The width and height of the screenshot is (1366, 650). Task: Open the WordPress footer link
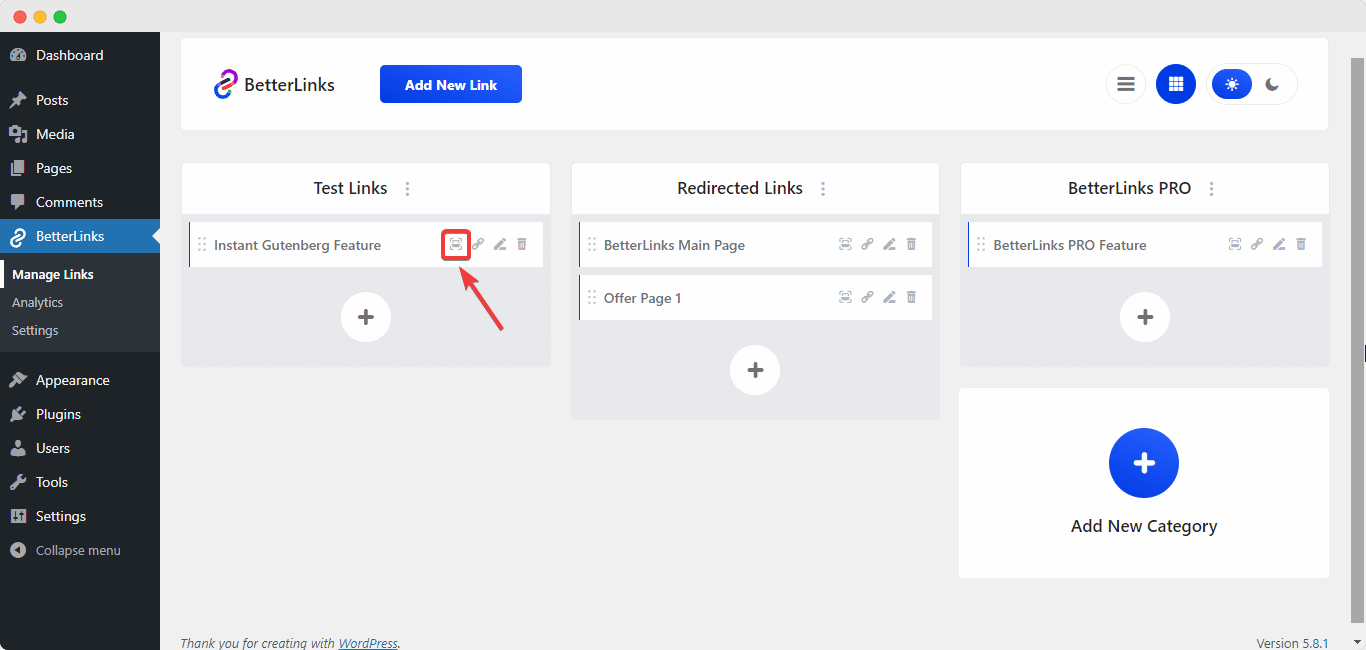tap(367, 643)
